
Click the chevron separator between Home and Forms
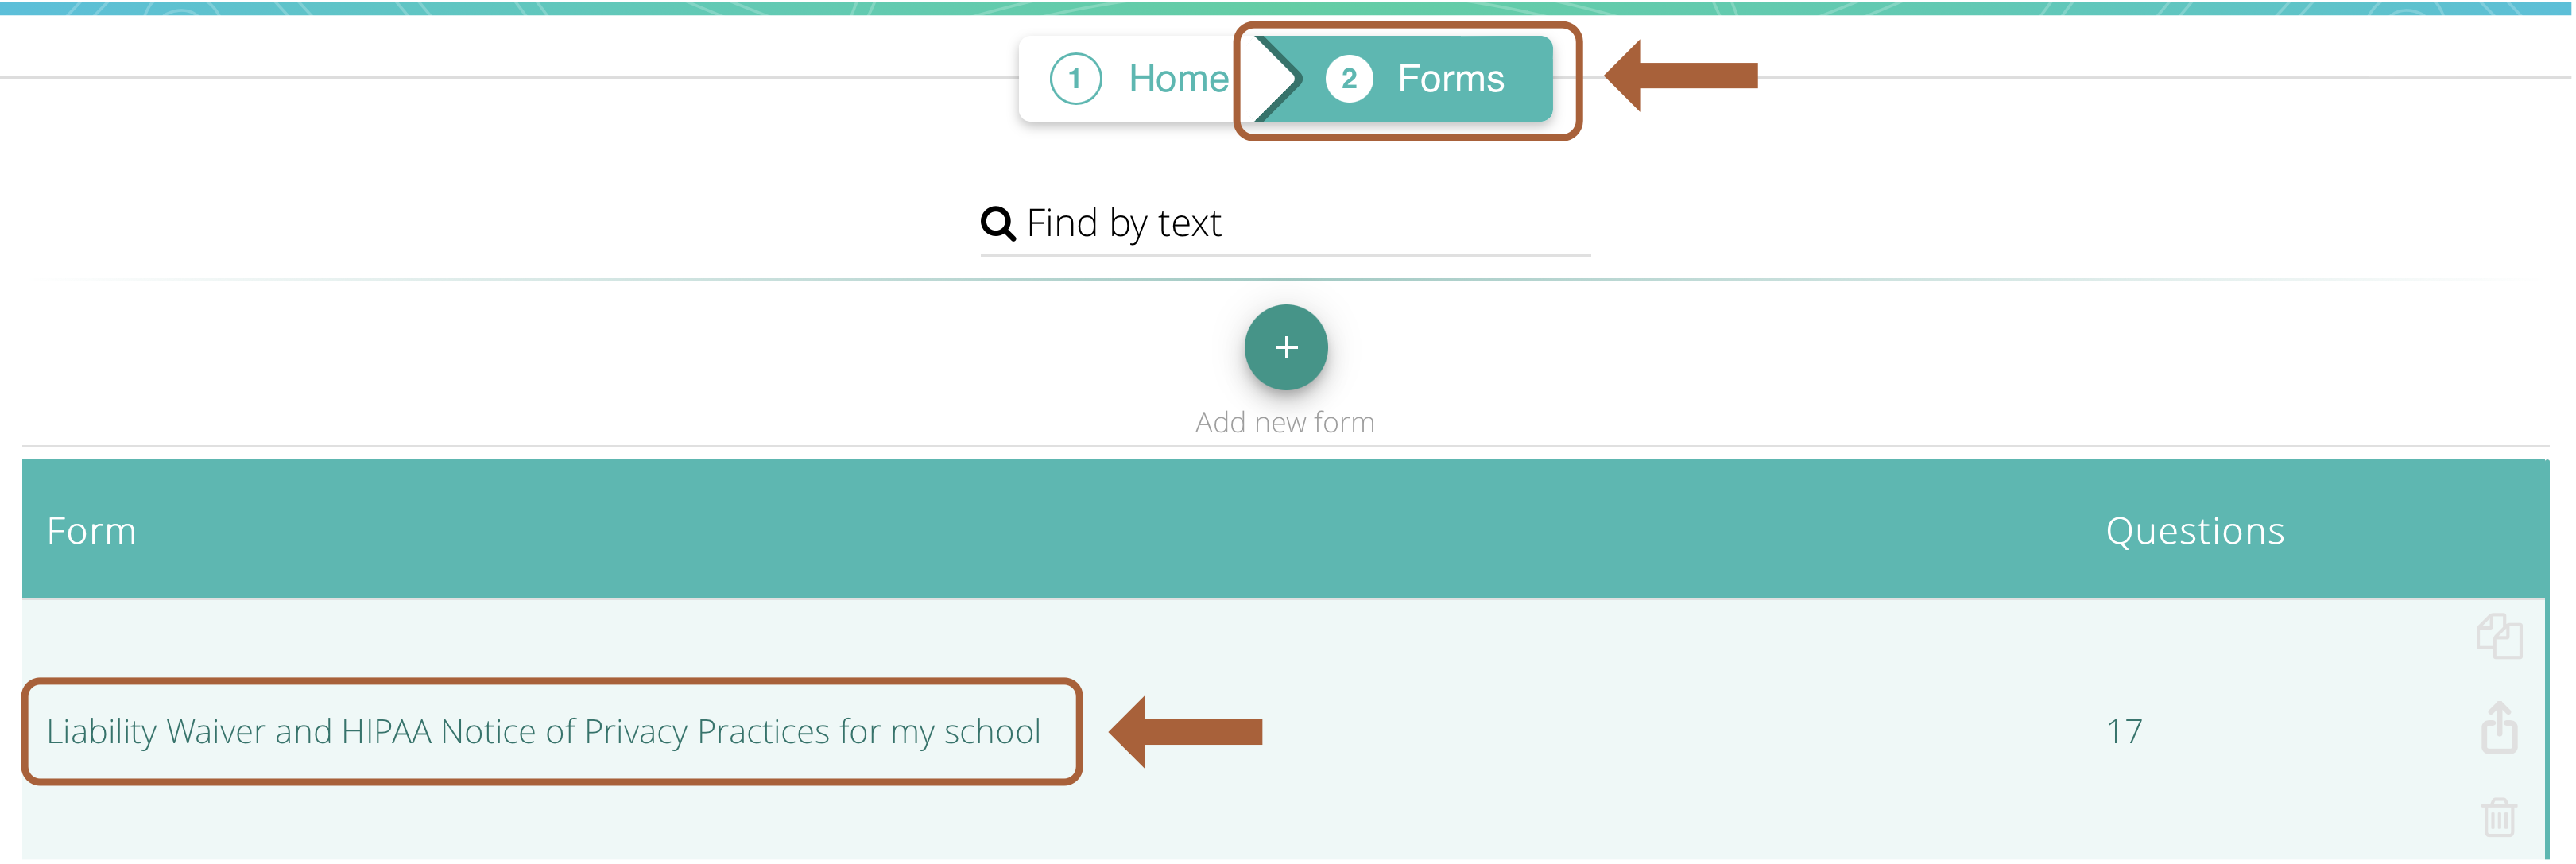tap(1278, 78)
